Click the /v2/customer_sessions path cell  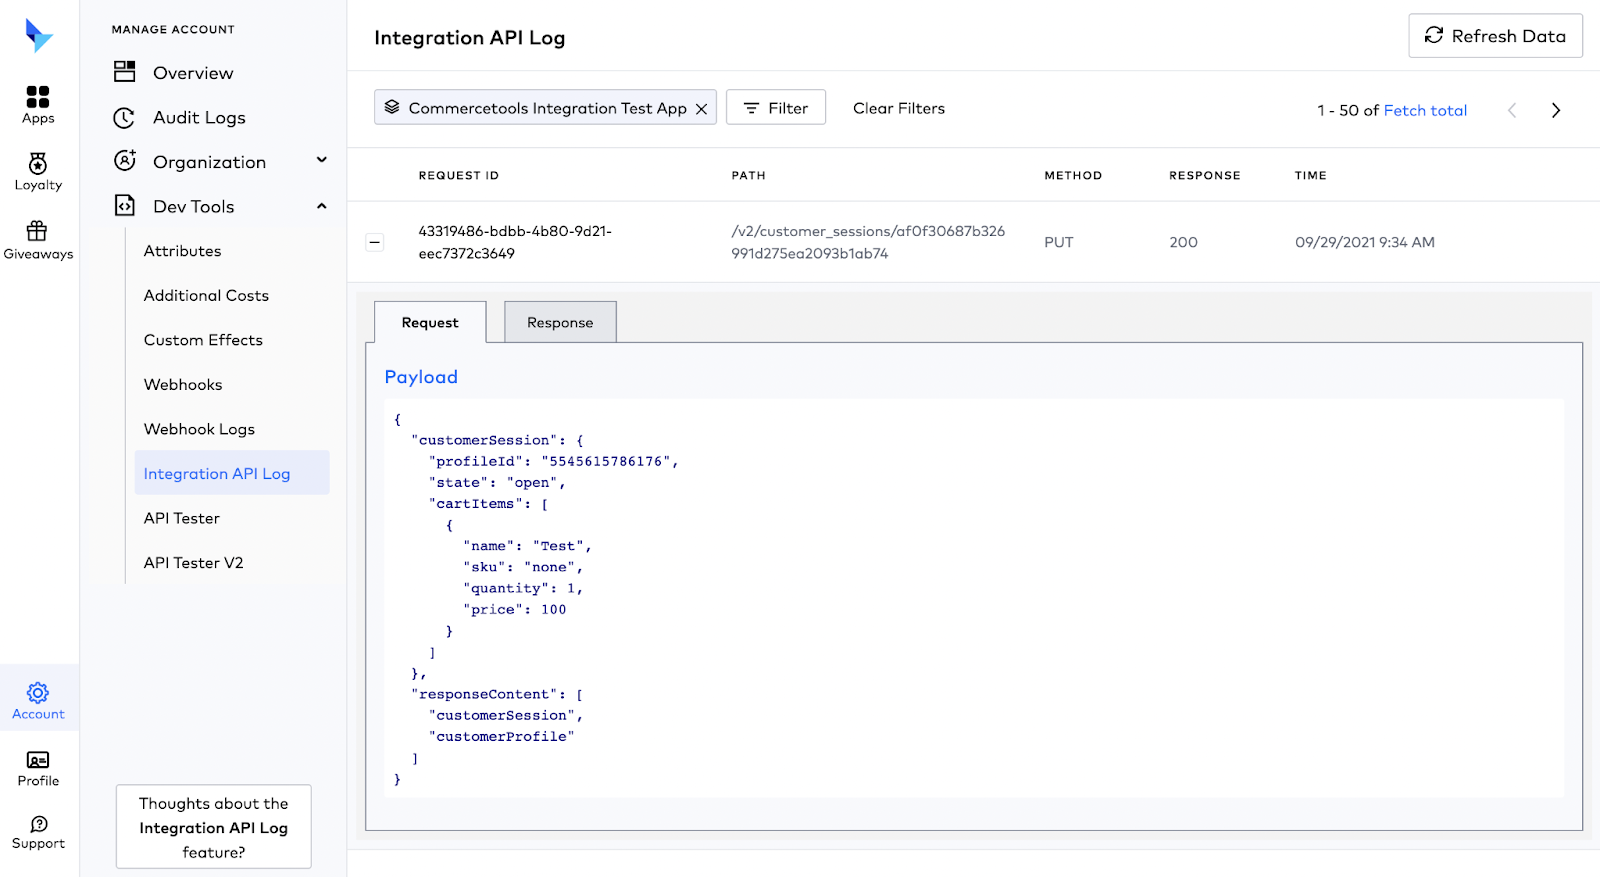(x=868, y=242)
